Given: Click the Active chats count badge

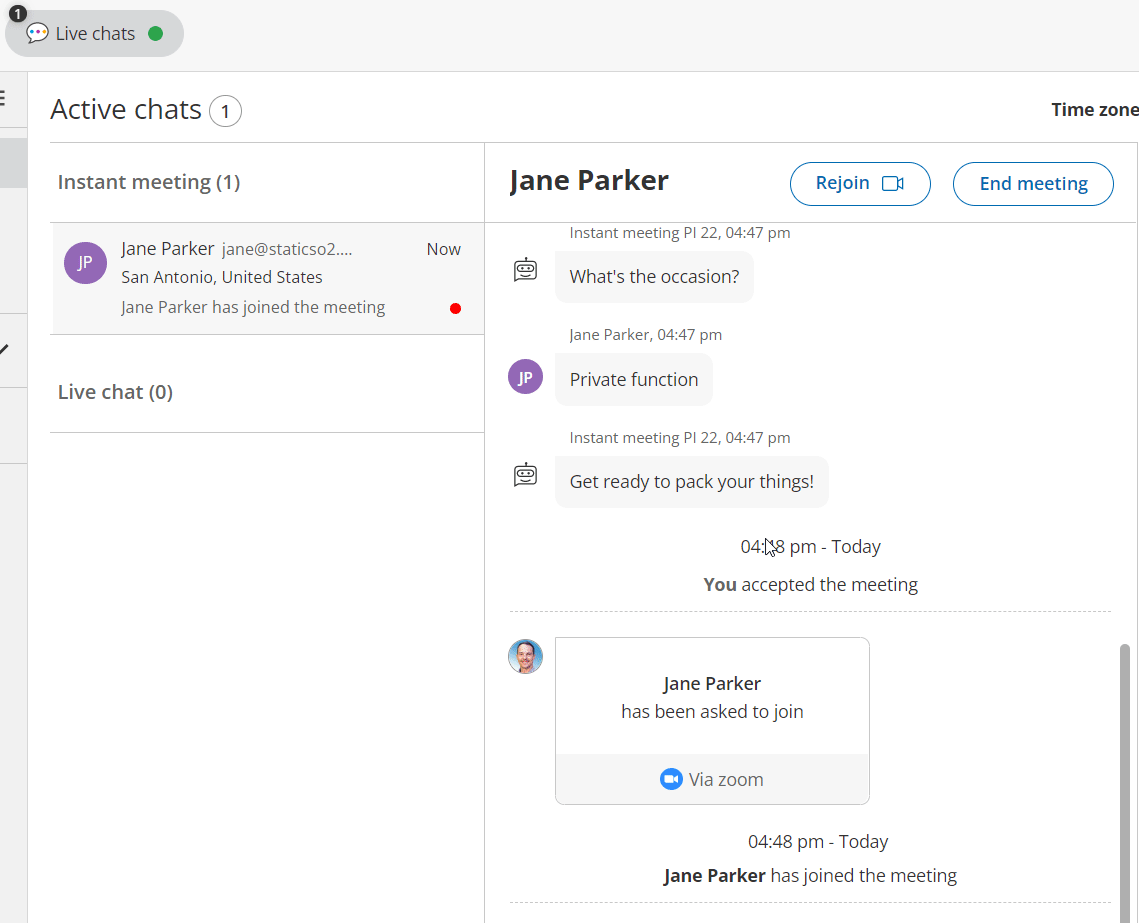Looking at the screenshot, I should pyautogui.click(x=225, y=111).
